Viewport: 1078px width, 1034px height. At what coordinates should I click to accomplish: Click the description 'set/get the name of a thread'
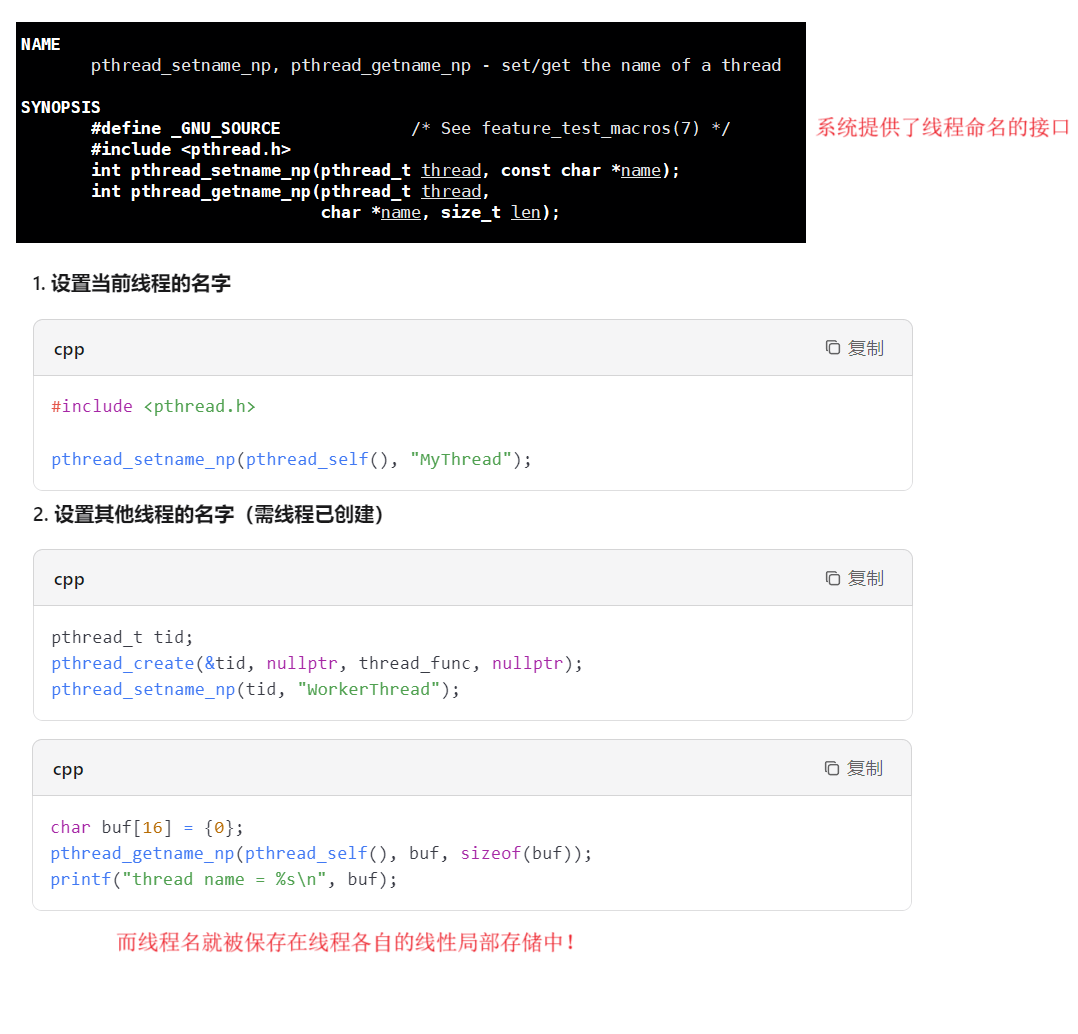tap(641, 65)
